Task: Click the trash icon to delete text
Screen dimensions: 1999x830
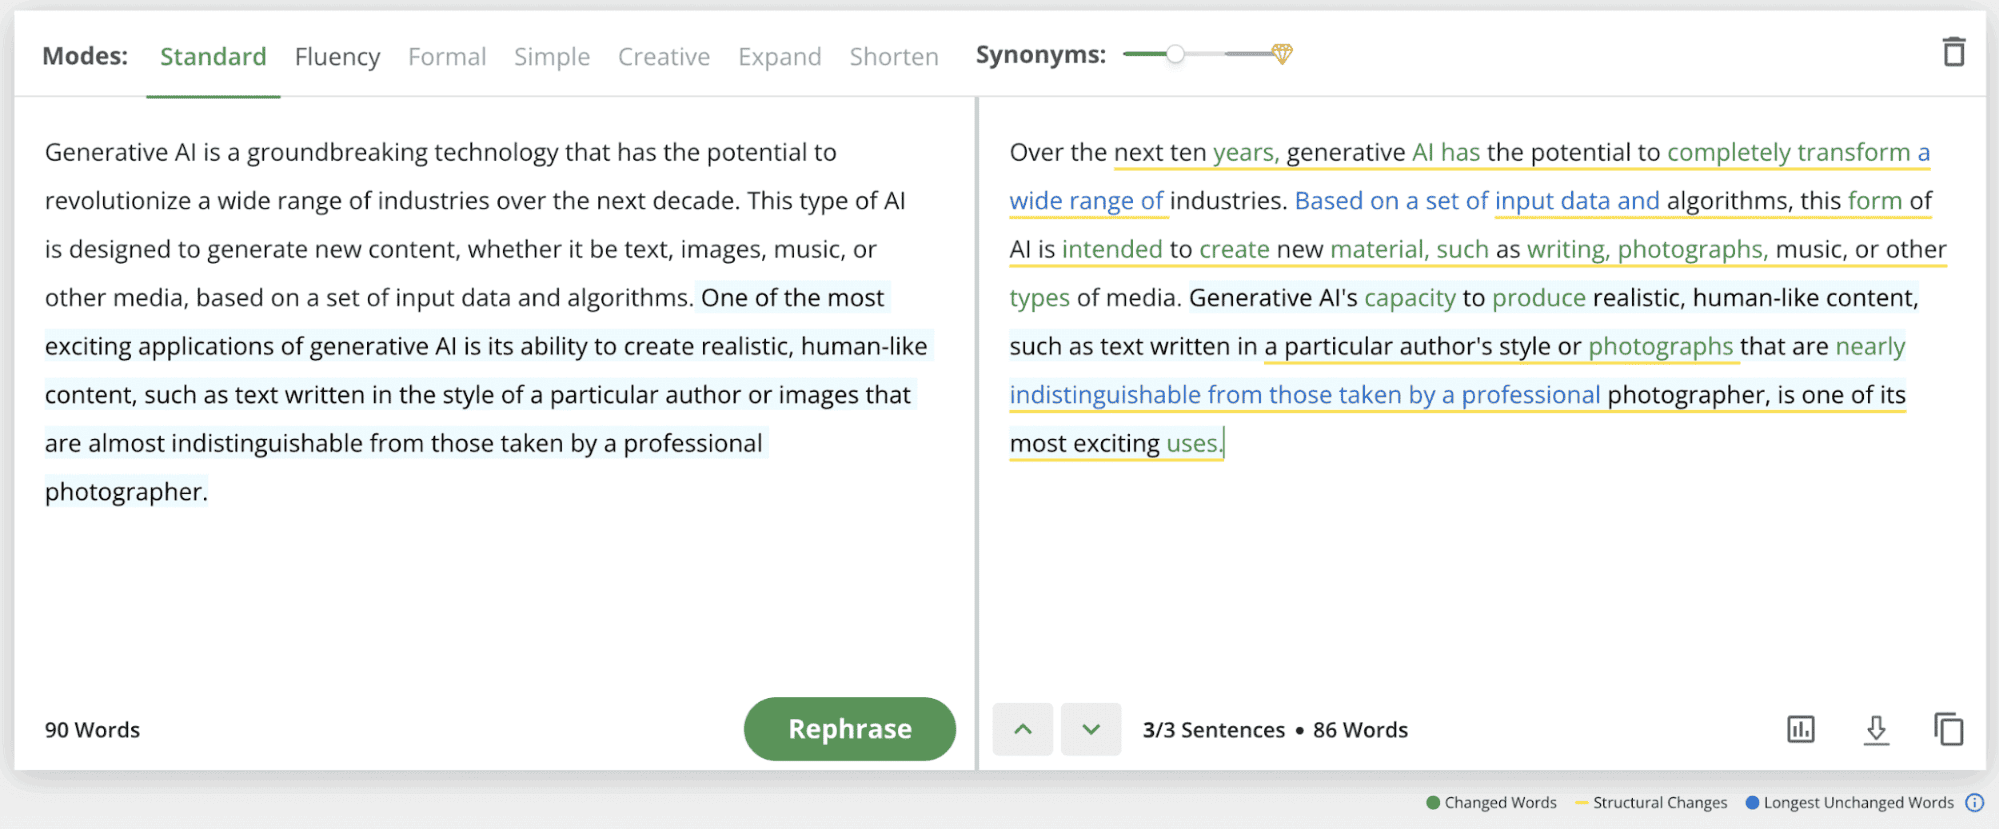Action: [1953, 52]
